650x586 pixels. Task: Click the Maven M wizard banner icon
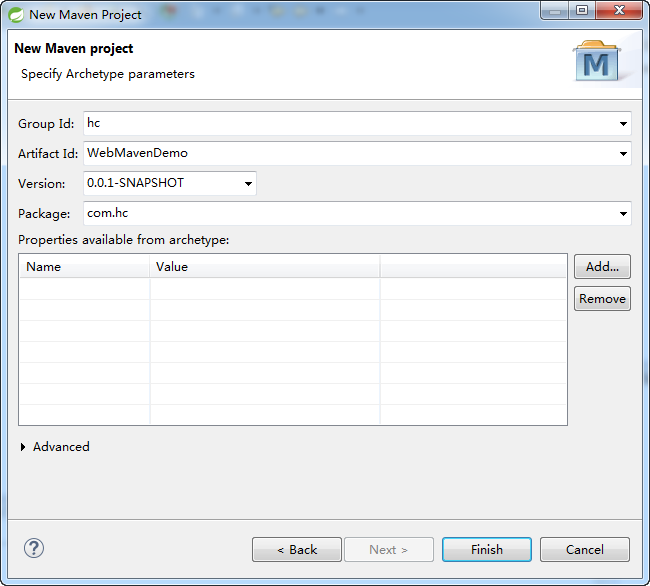click(x=596, y=61)
